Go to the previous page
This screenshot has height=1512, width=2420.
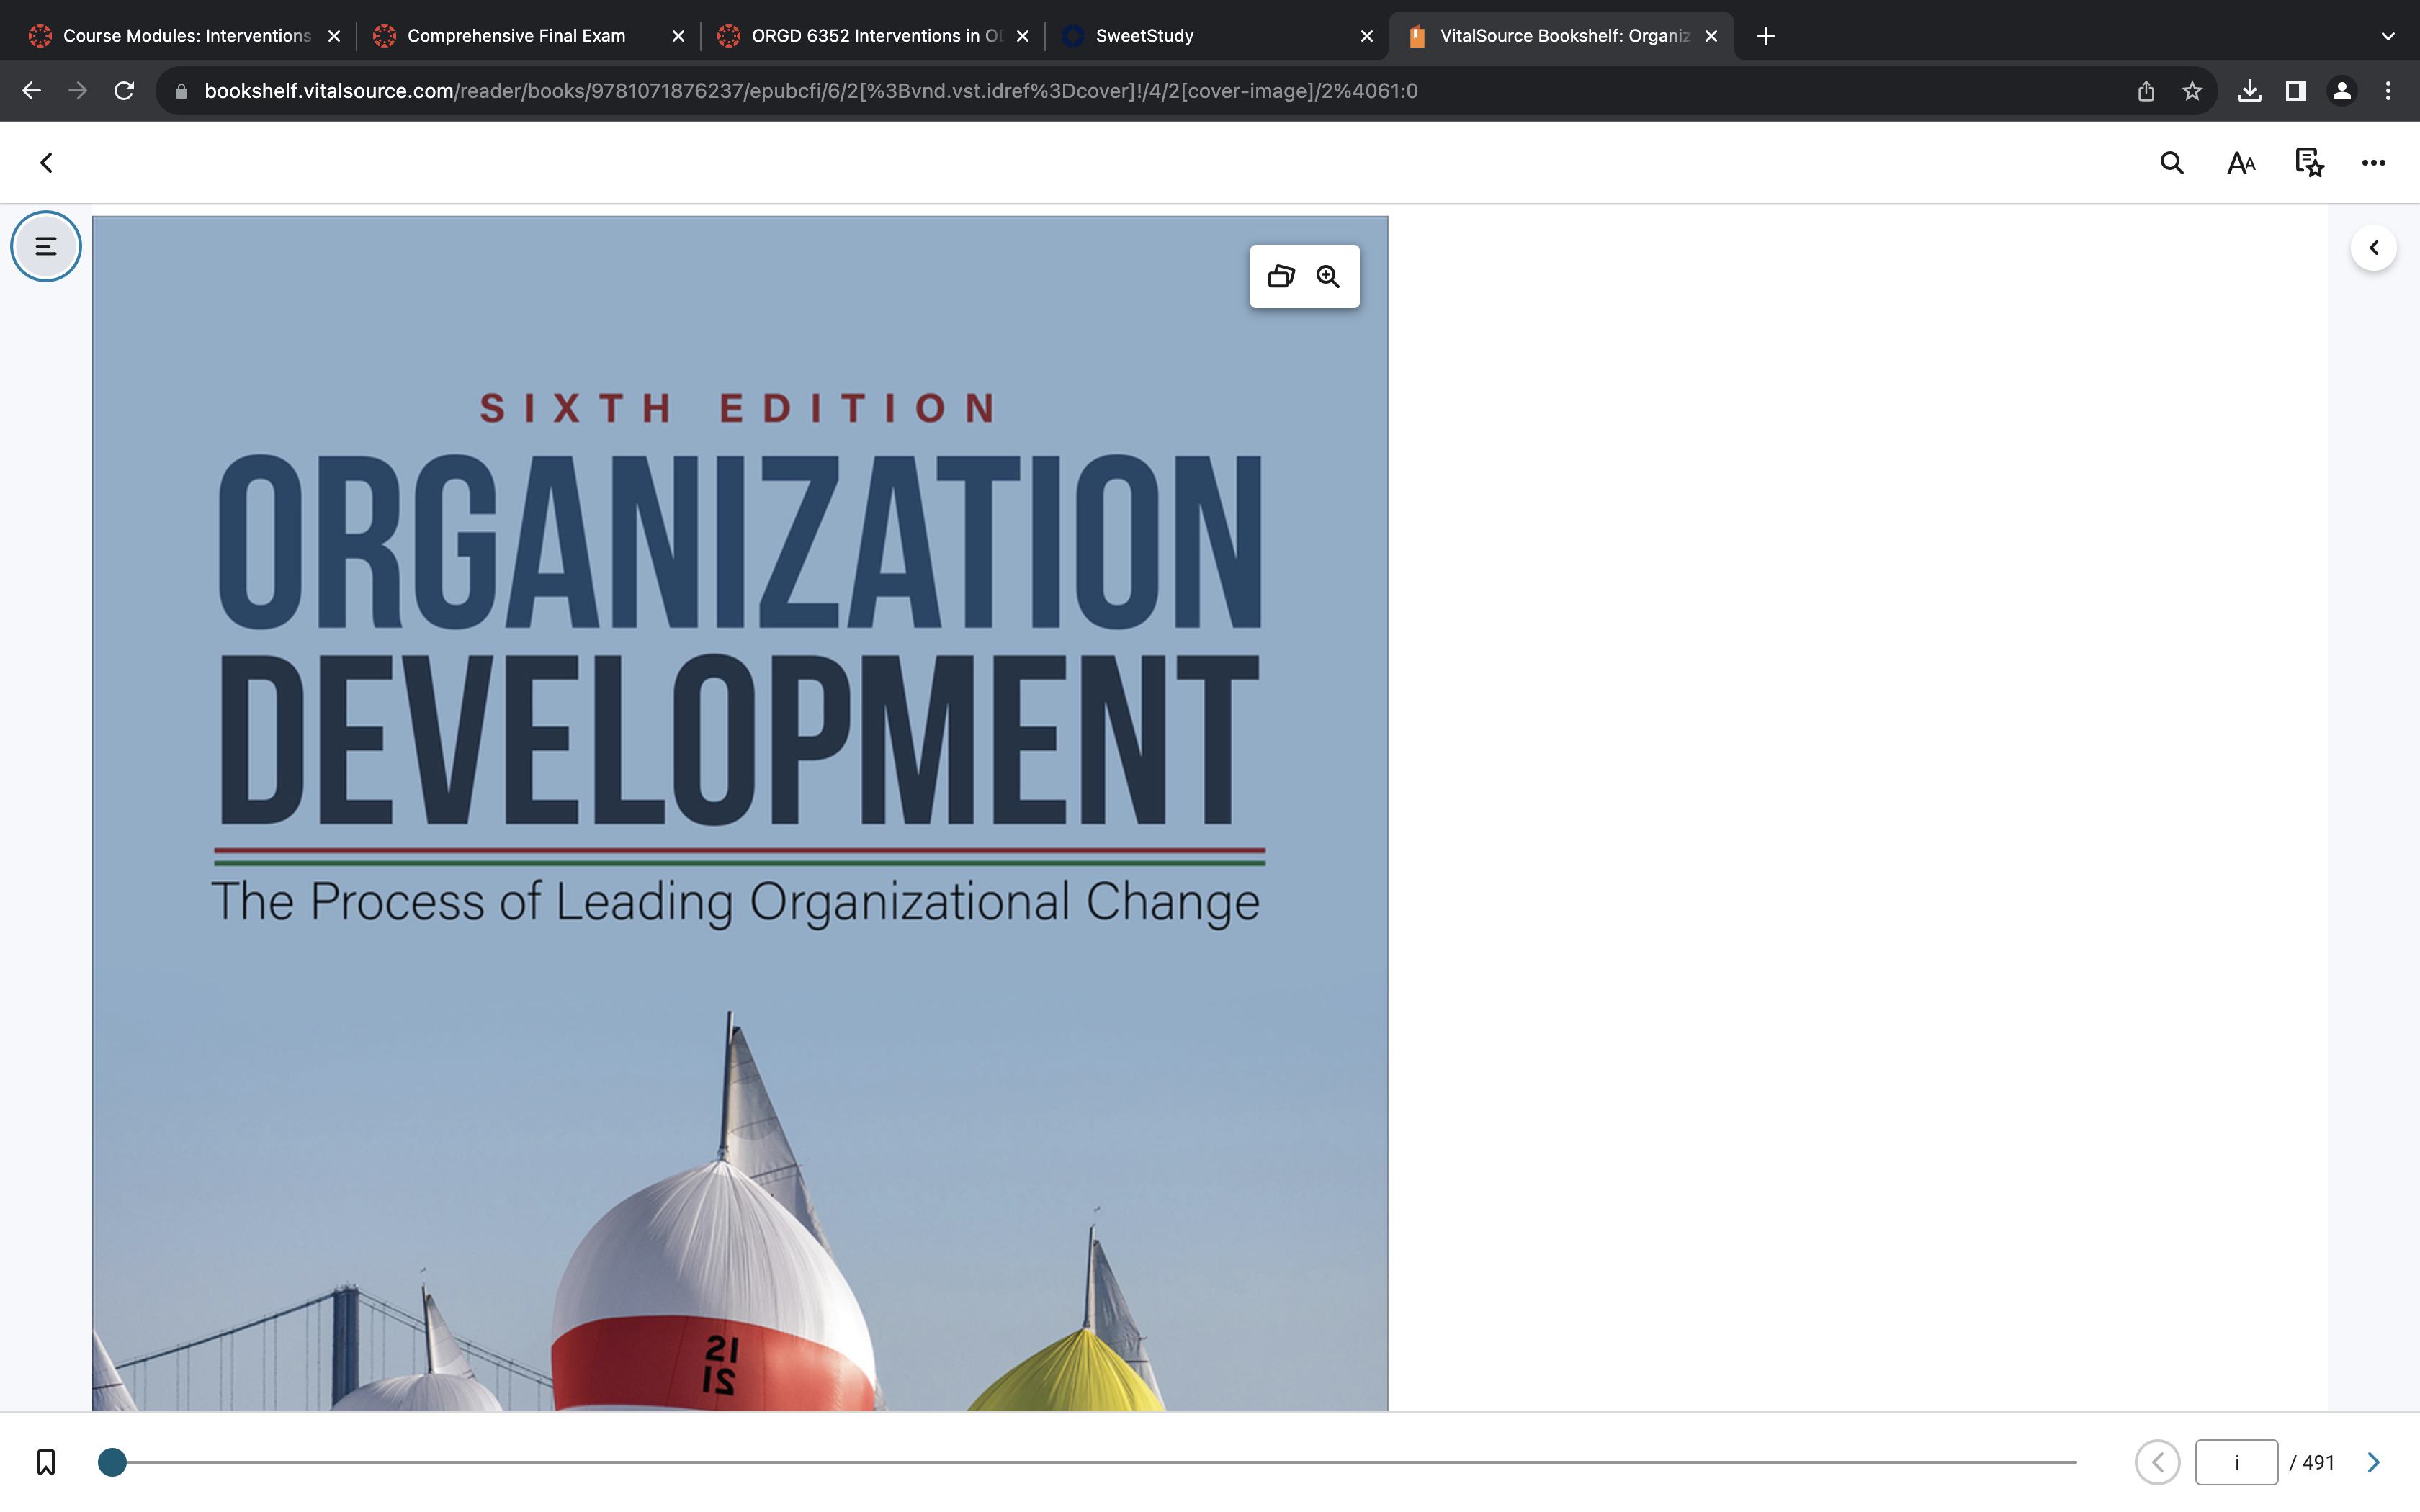[2157, 1462]
